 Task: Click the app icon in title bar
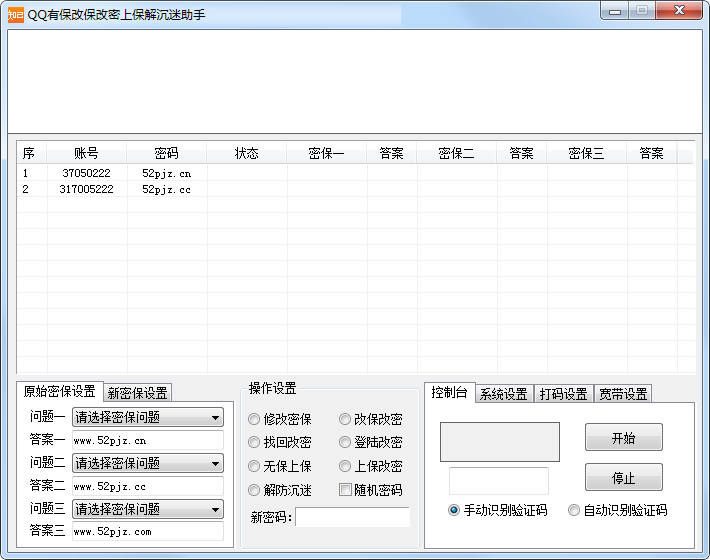tap(15, 14)
